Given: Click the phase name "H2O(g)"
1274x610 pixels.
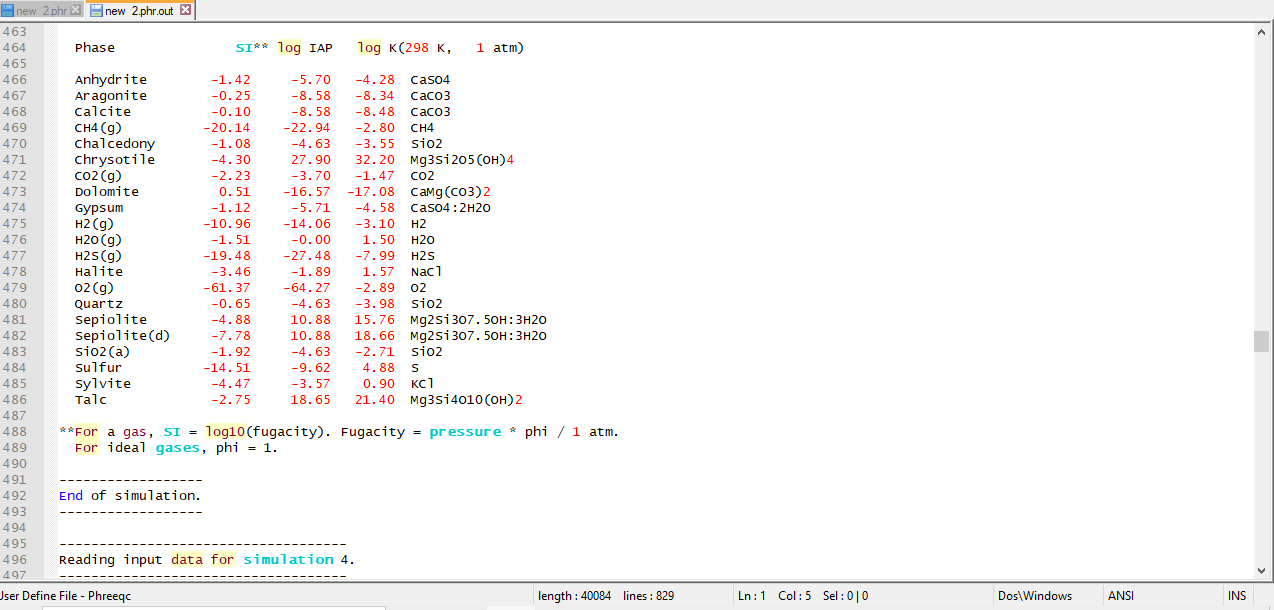Looking at the screenshot, I should click(x=99, y=240).
